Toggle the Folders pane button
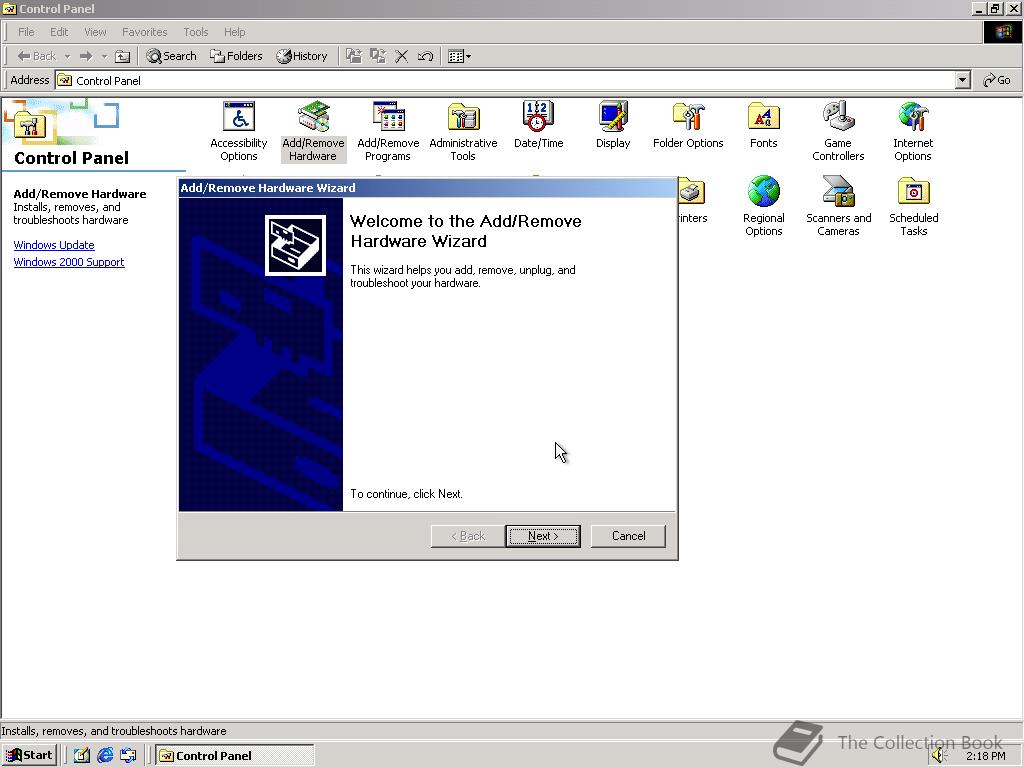Viewport: 1024px width, 768px height. (236, 56)
